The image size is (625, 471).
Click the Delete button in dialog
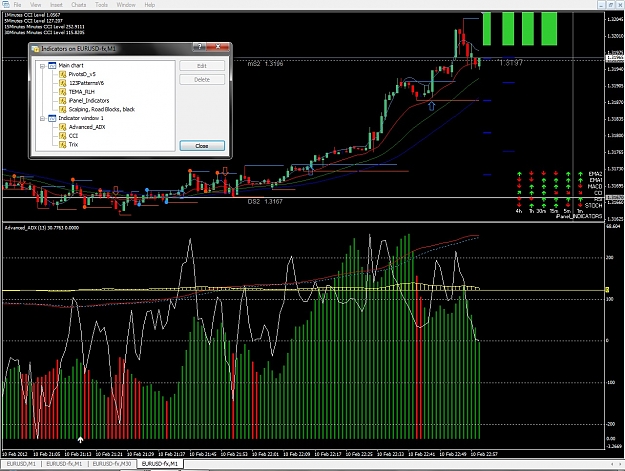[202, 79]
